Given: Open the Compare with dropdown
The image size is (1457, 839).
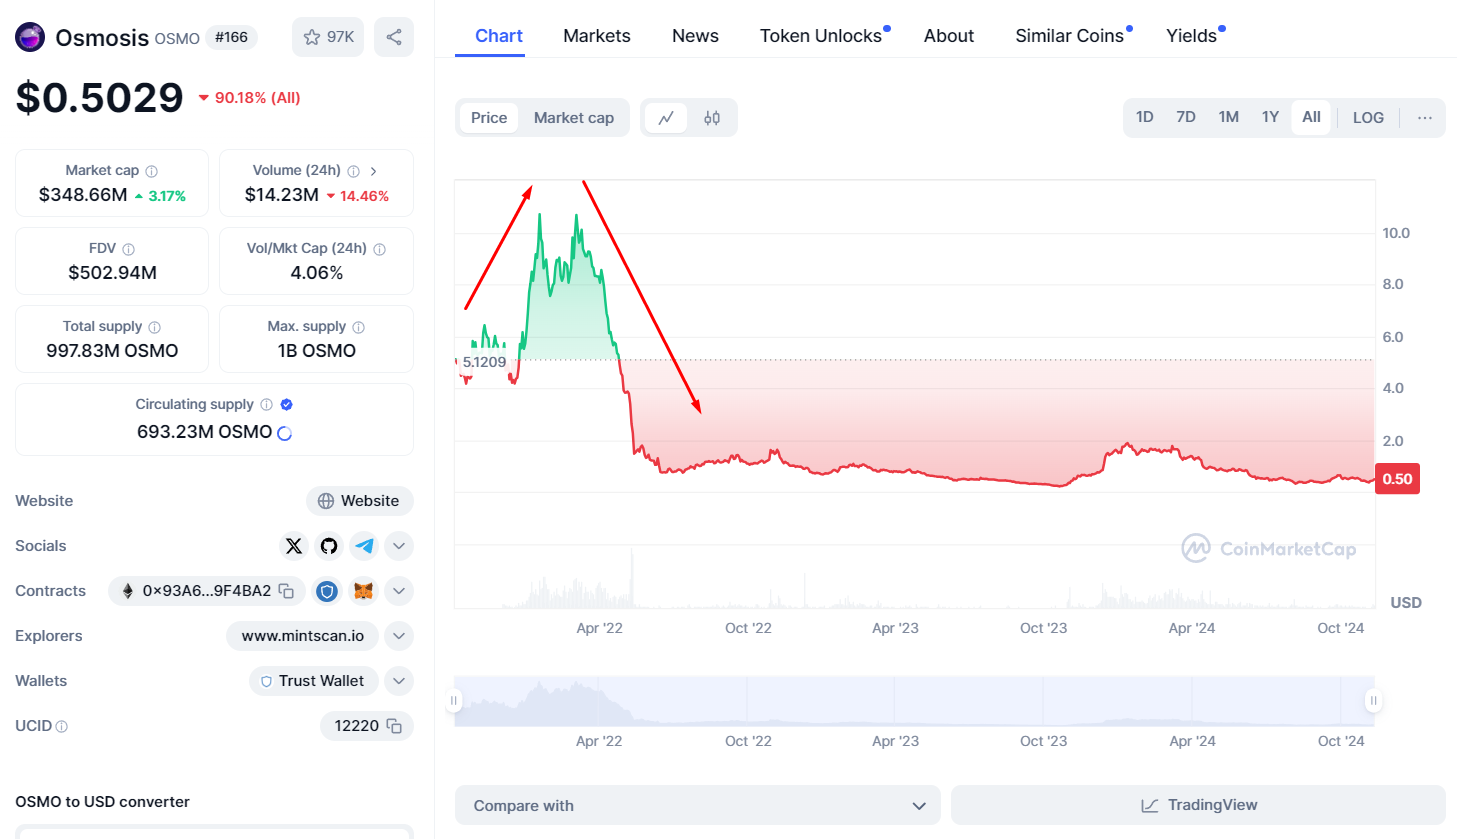Looking at the screenshot, I should [698, 806].
